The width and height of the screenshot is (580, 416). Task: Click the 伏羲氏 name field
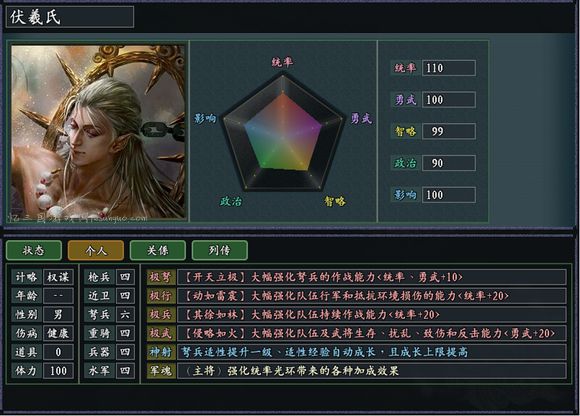pyautogui.click(x=70, y=17)
